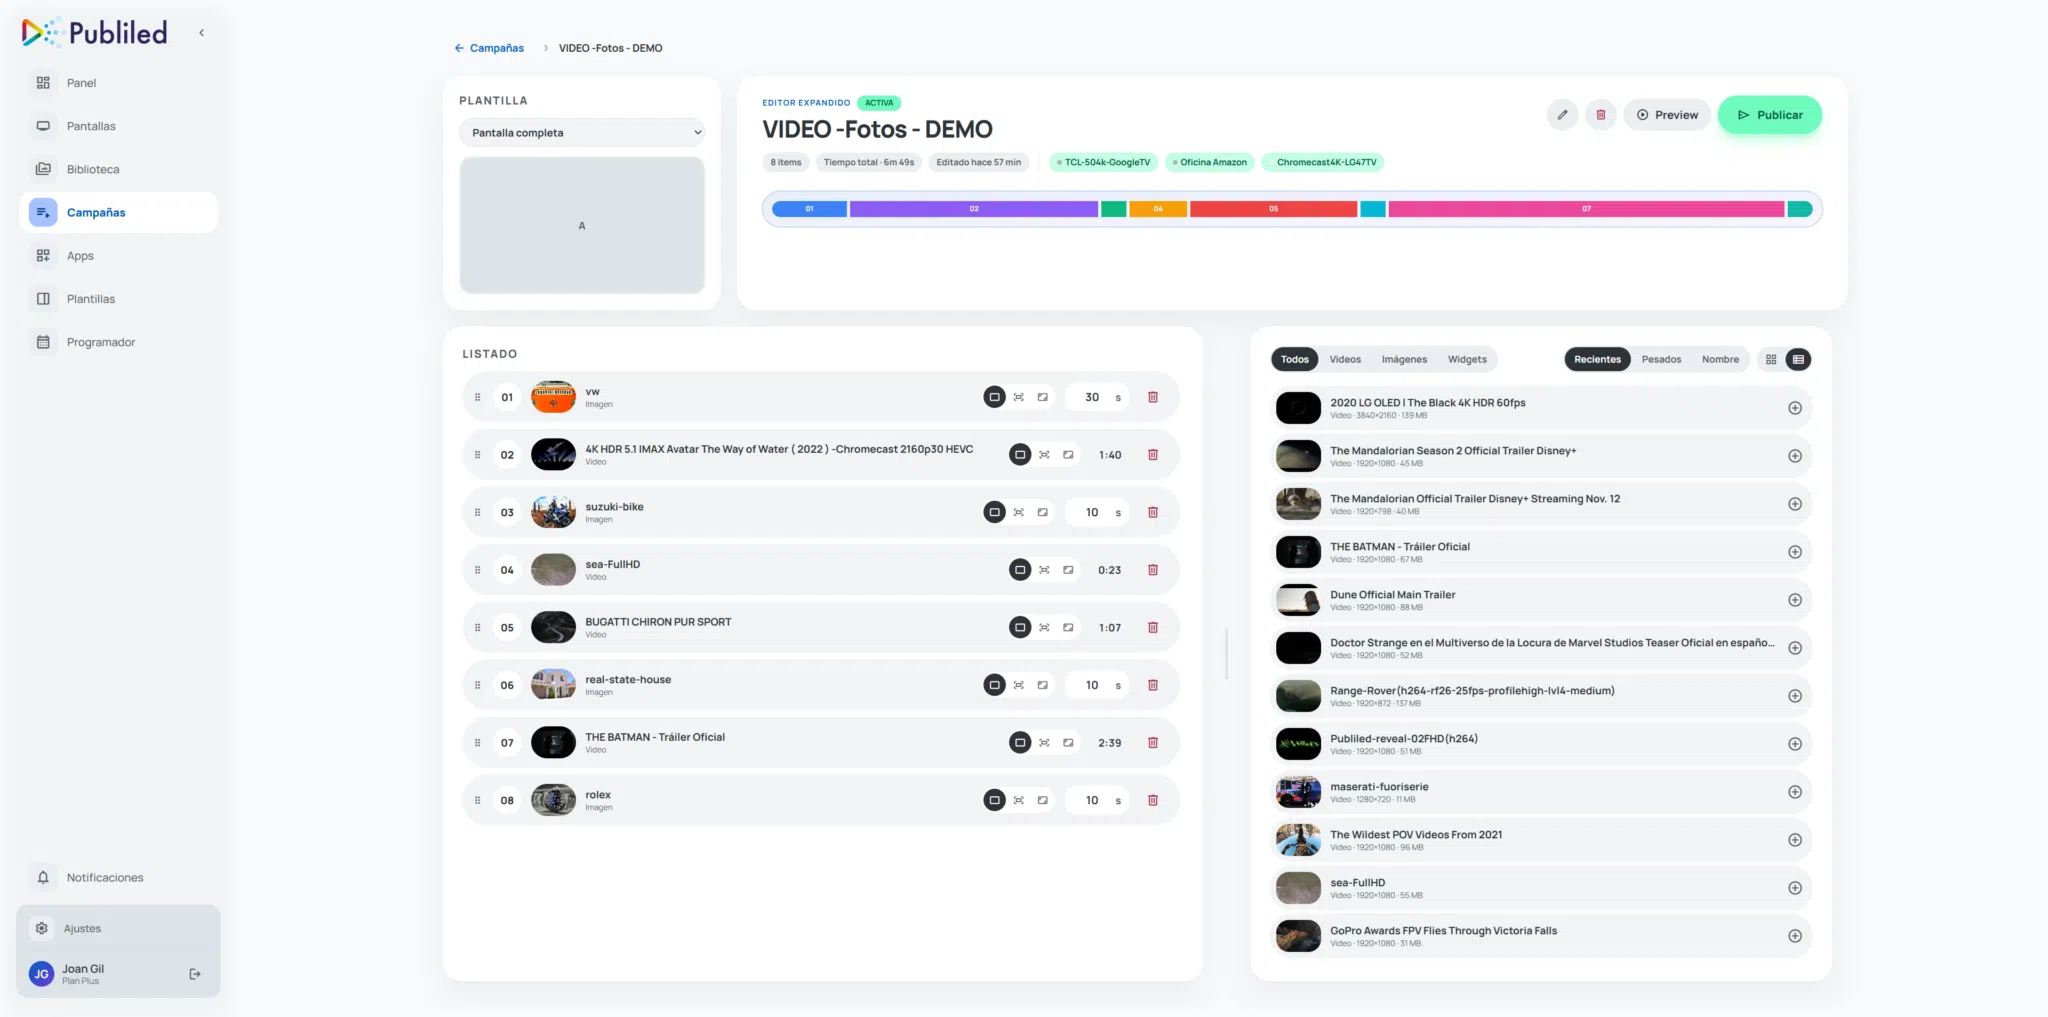Delete the suzuki-bike item from the list
The width and height of the screenshot is (2048, 1017).
1153,512
